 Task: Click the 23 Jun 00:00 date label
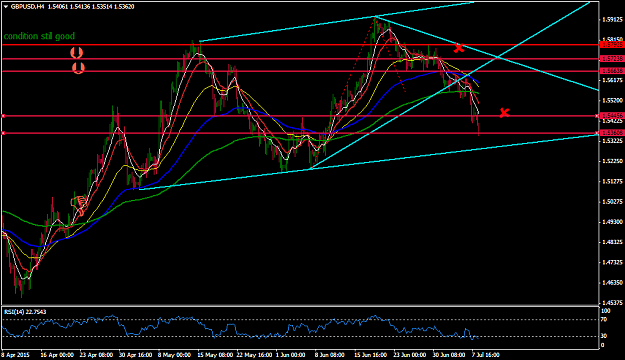click(x=410, y=354)
